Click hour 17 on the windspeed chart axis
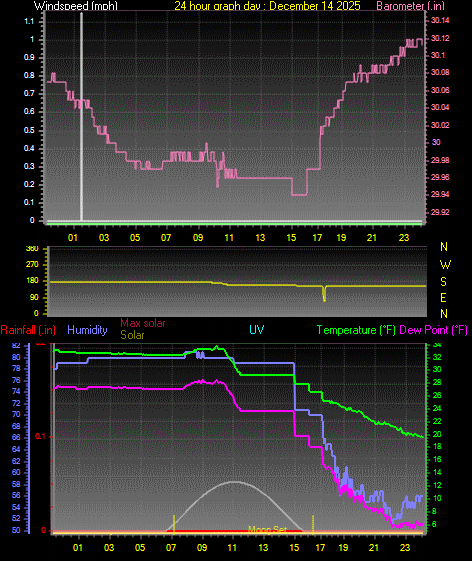Image resolution: width=472 pixels, height=561 pixels. [x=317, y=238]
